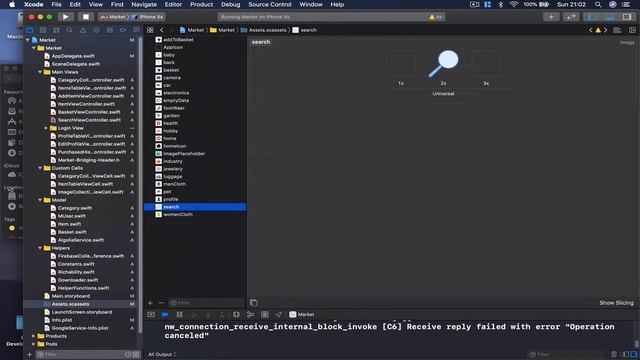
Task: Open the All Output dropdown
Action: [x=162, y=354]
